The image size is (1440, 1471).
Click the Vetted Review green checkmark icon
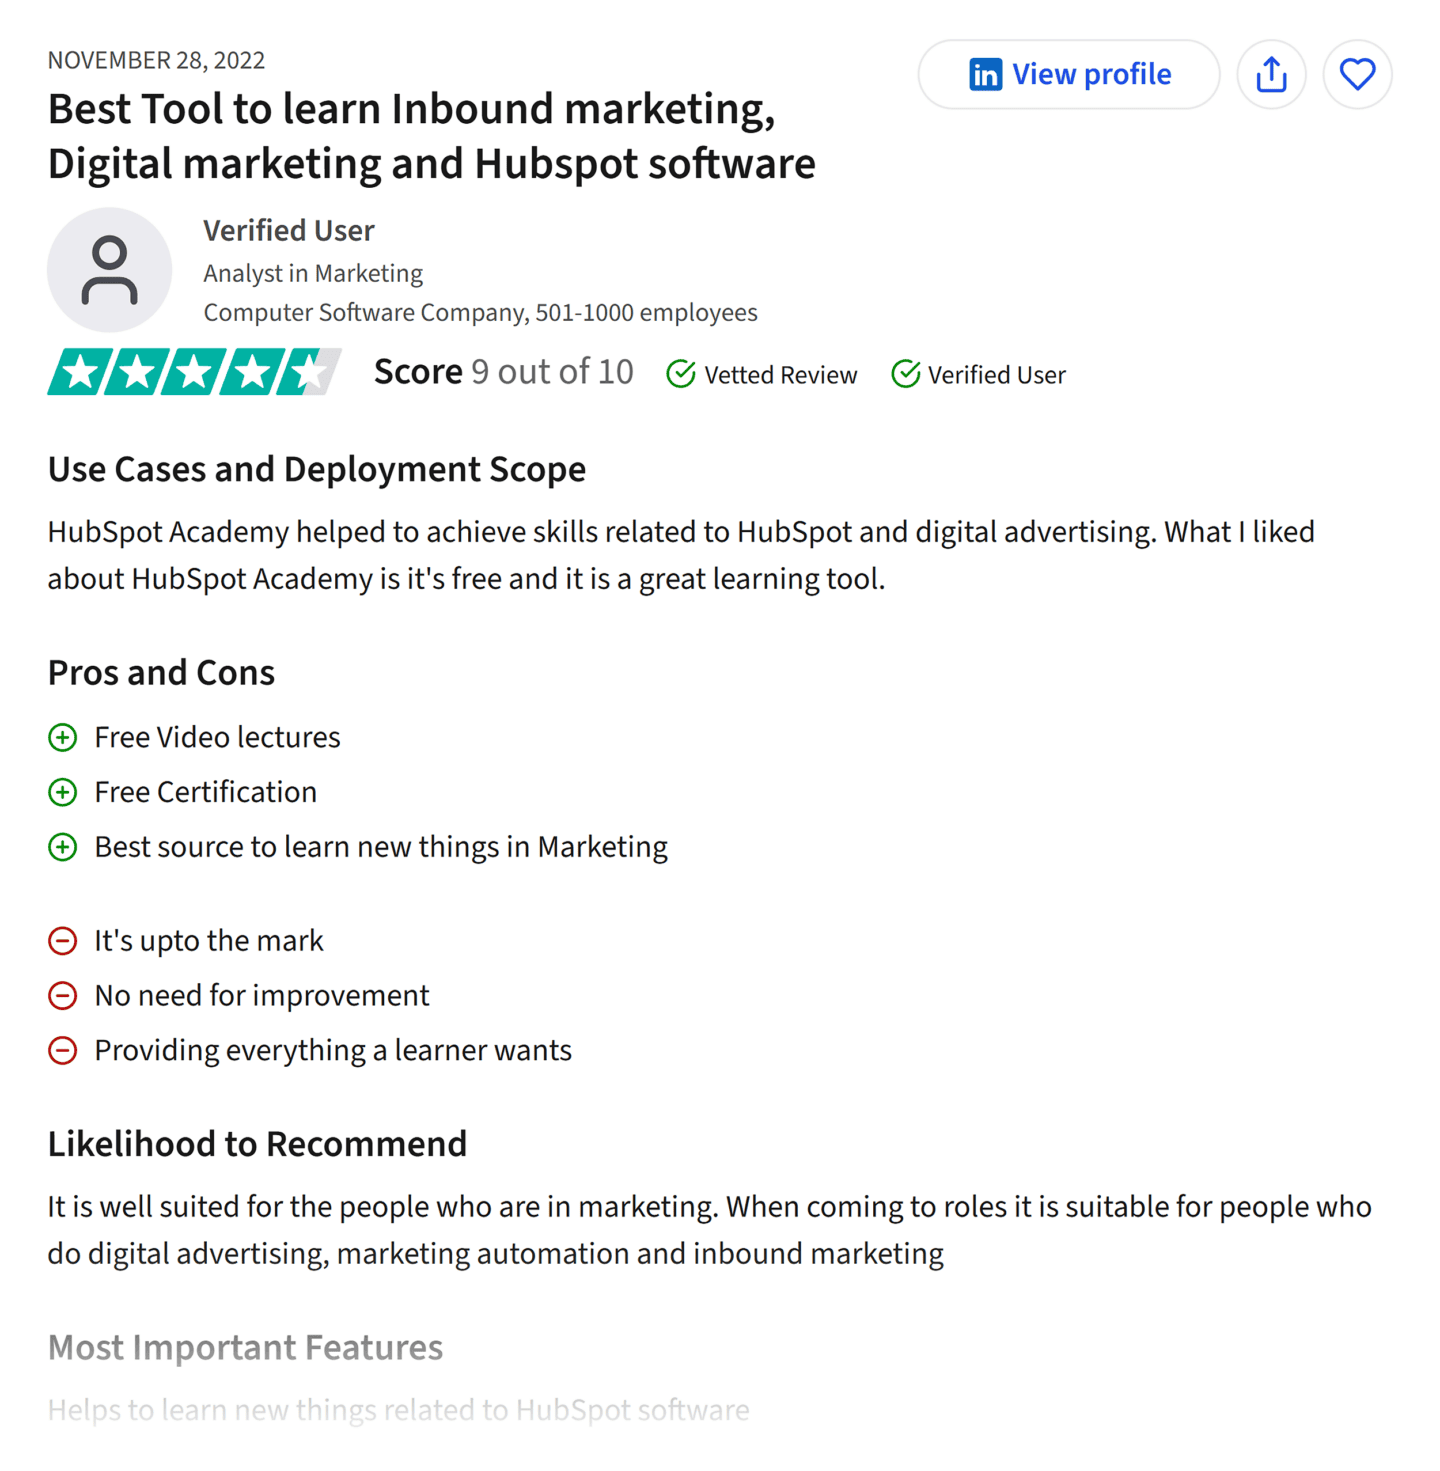[681, 374]
